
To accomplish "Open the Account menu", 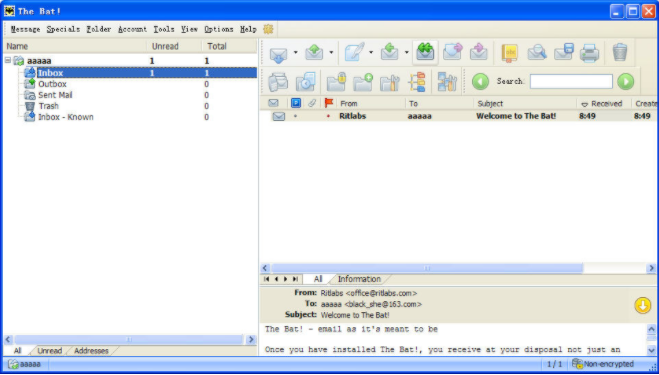I will point(132,29).
